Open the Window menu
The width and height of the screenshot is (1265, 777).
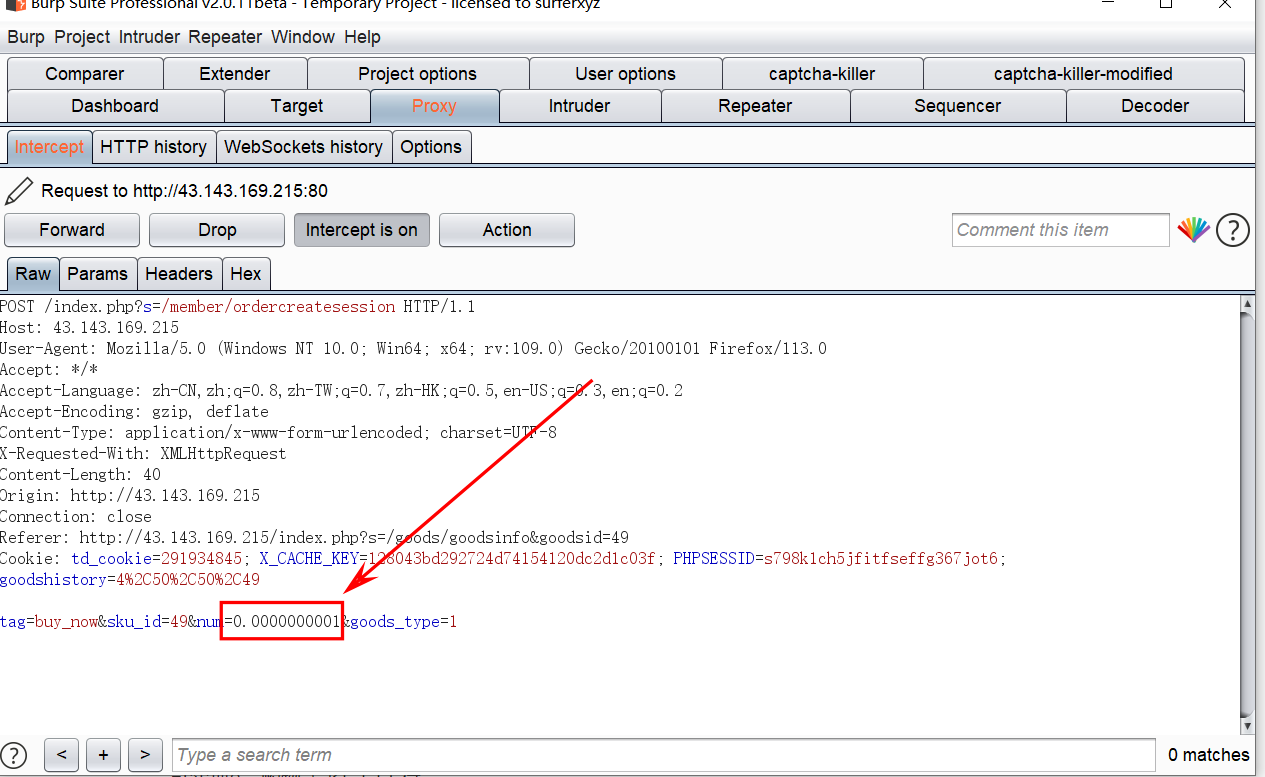coord(303,37)
